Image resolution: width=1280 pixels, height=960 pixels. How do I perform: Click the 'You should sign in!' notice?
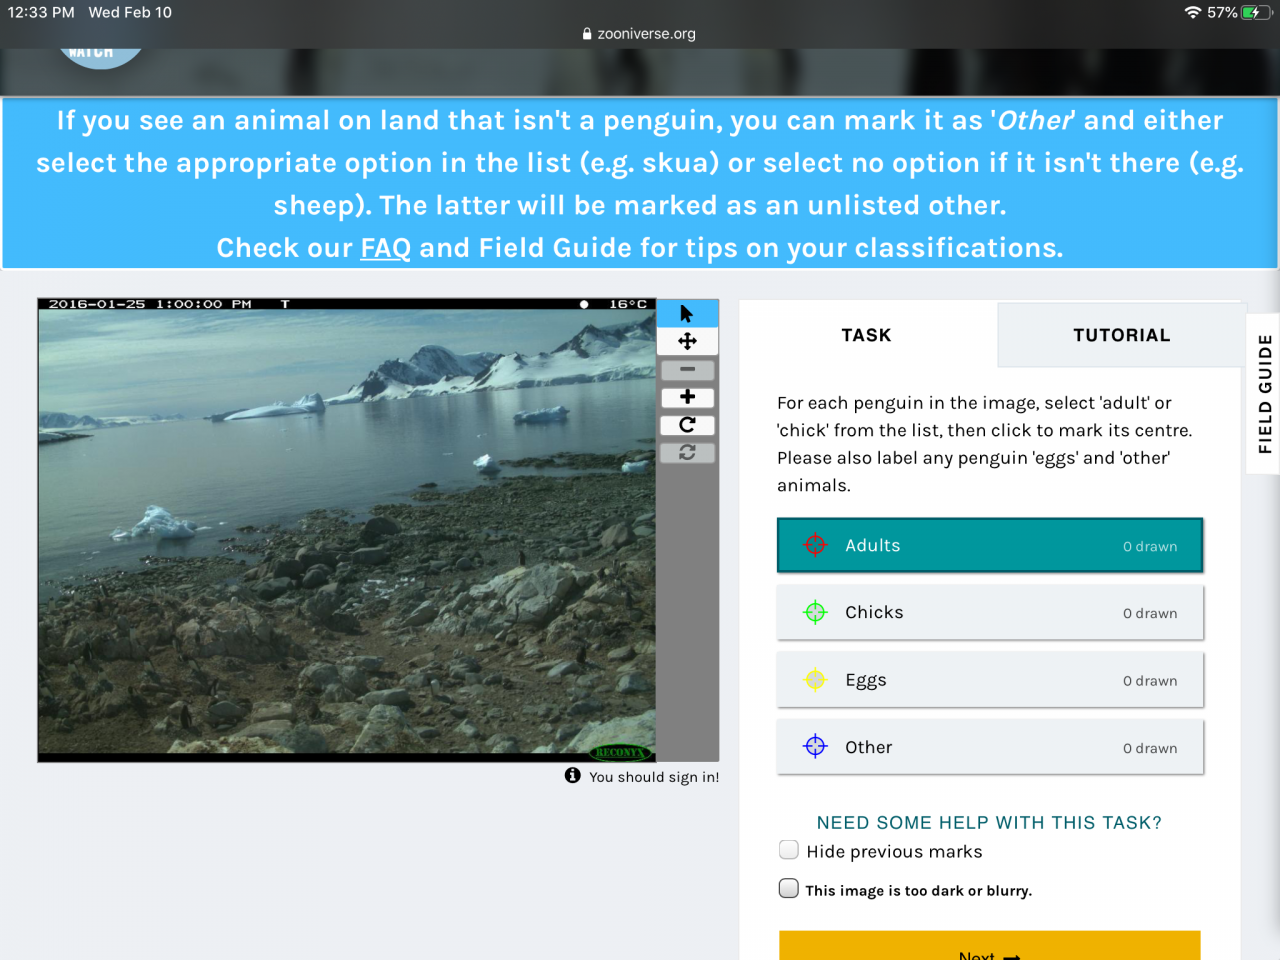pos(654,777)
